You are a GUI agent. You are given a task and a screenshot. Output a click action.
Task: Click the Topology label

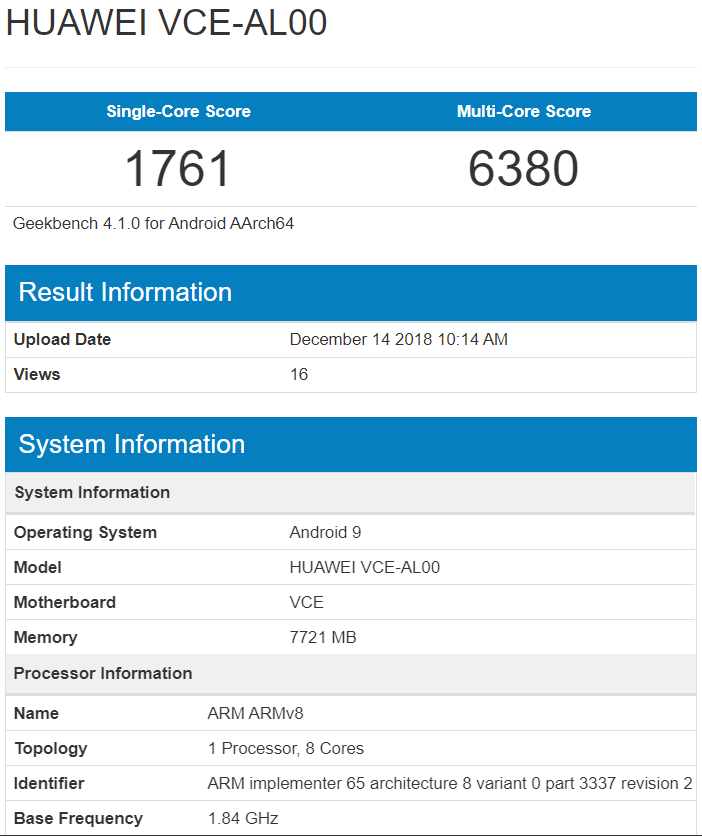coord(51,749)
